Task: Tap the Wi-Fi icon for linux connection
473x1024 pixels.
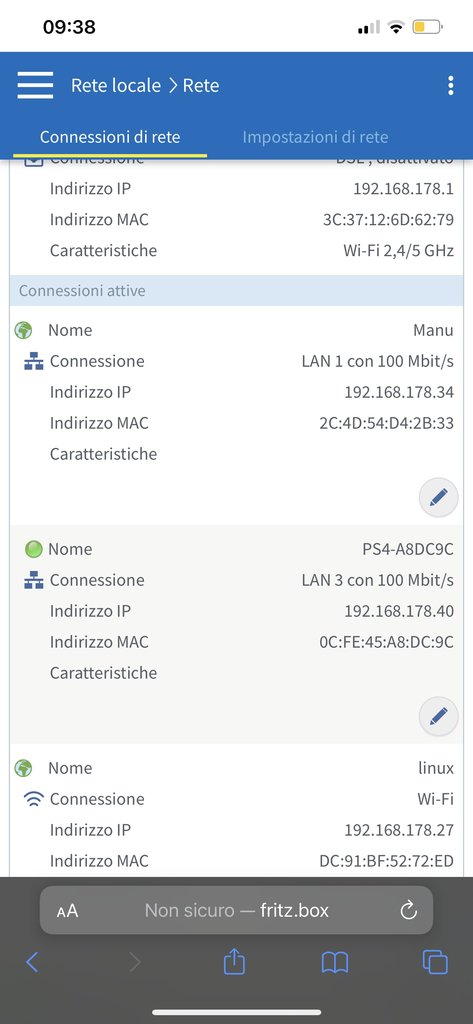Action: [33, 799]
